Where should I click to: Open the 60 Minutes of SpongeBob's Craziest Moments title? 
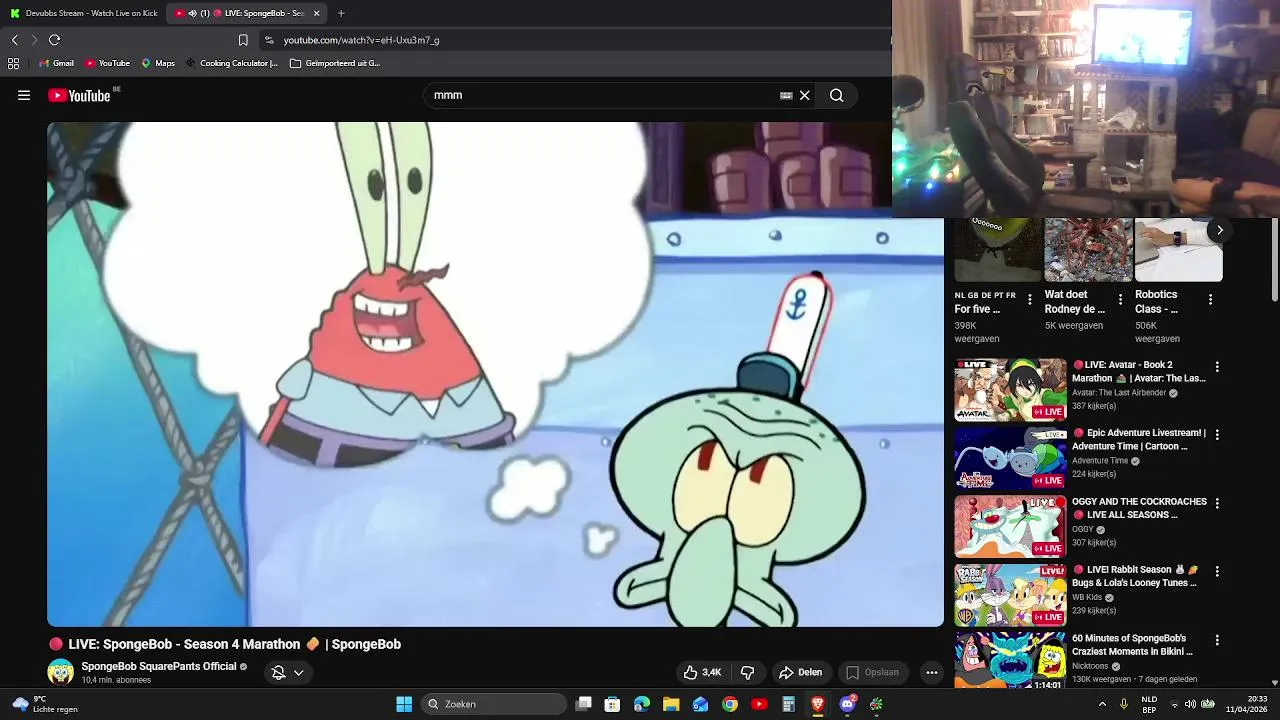[x=1132, y=645]
